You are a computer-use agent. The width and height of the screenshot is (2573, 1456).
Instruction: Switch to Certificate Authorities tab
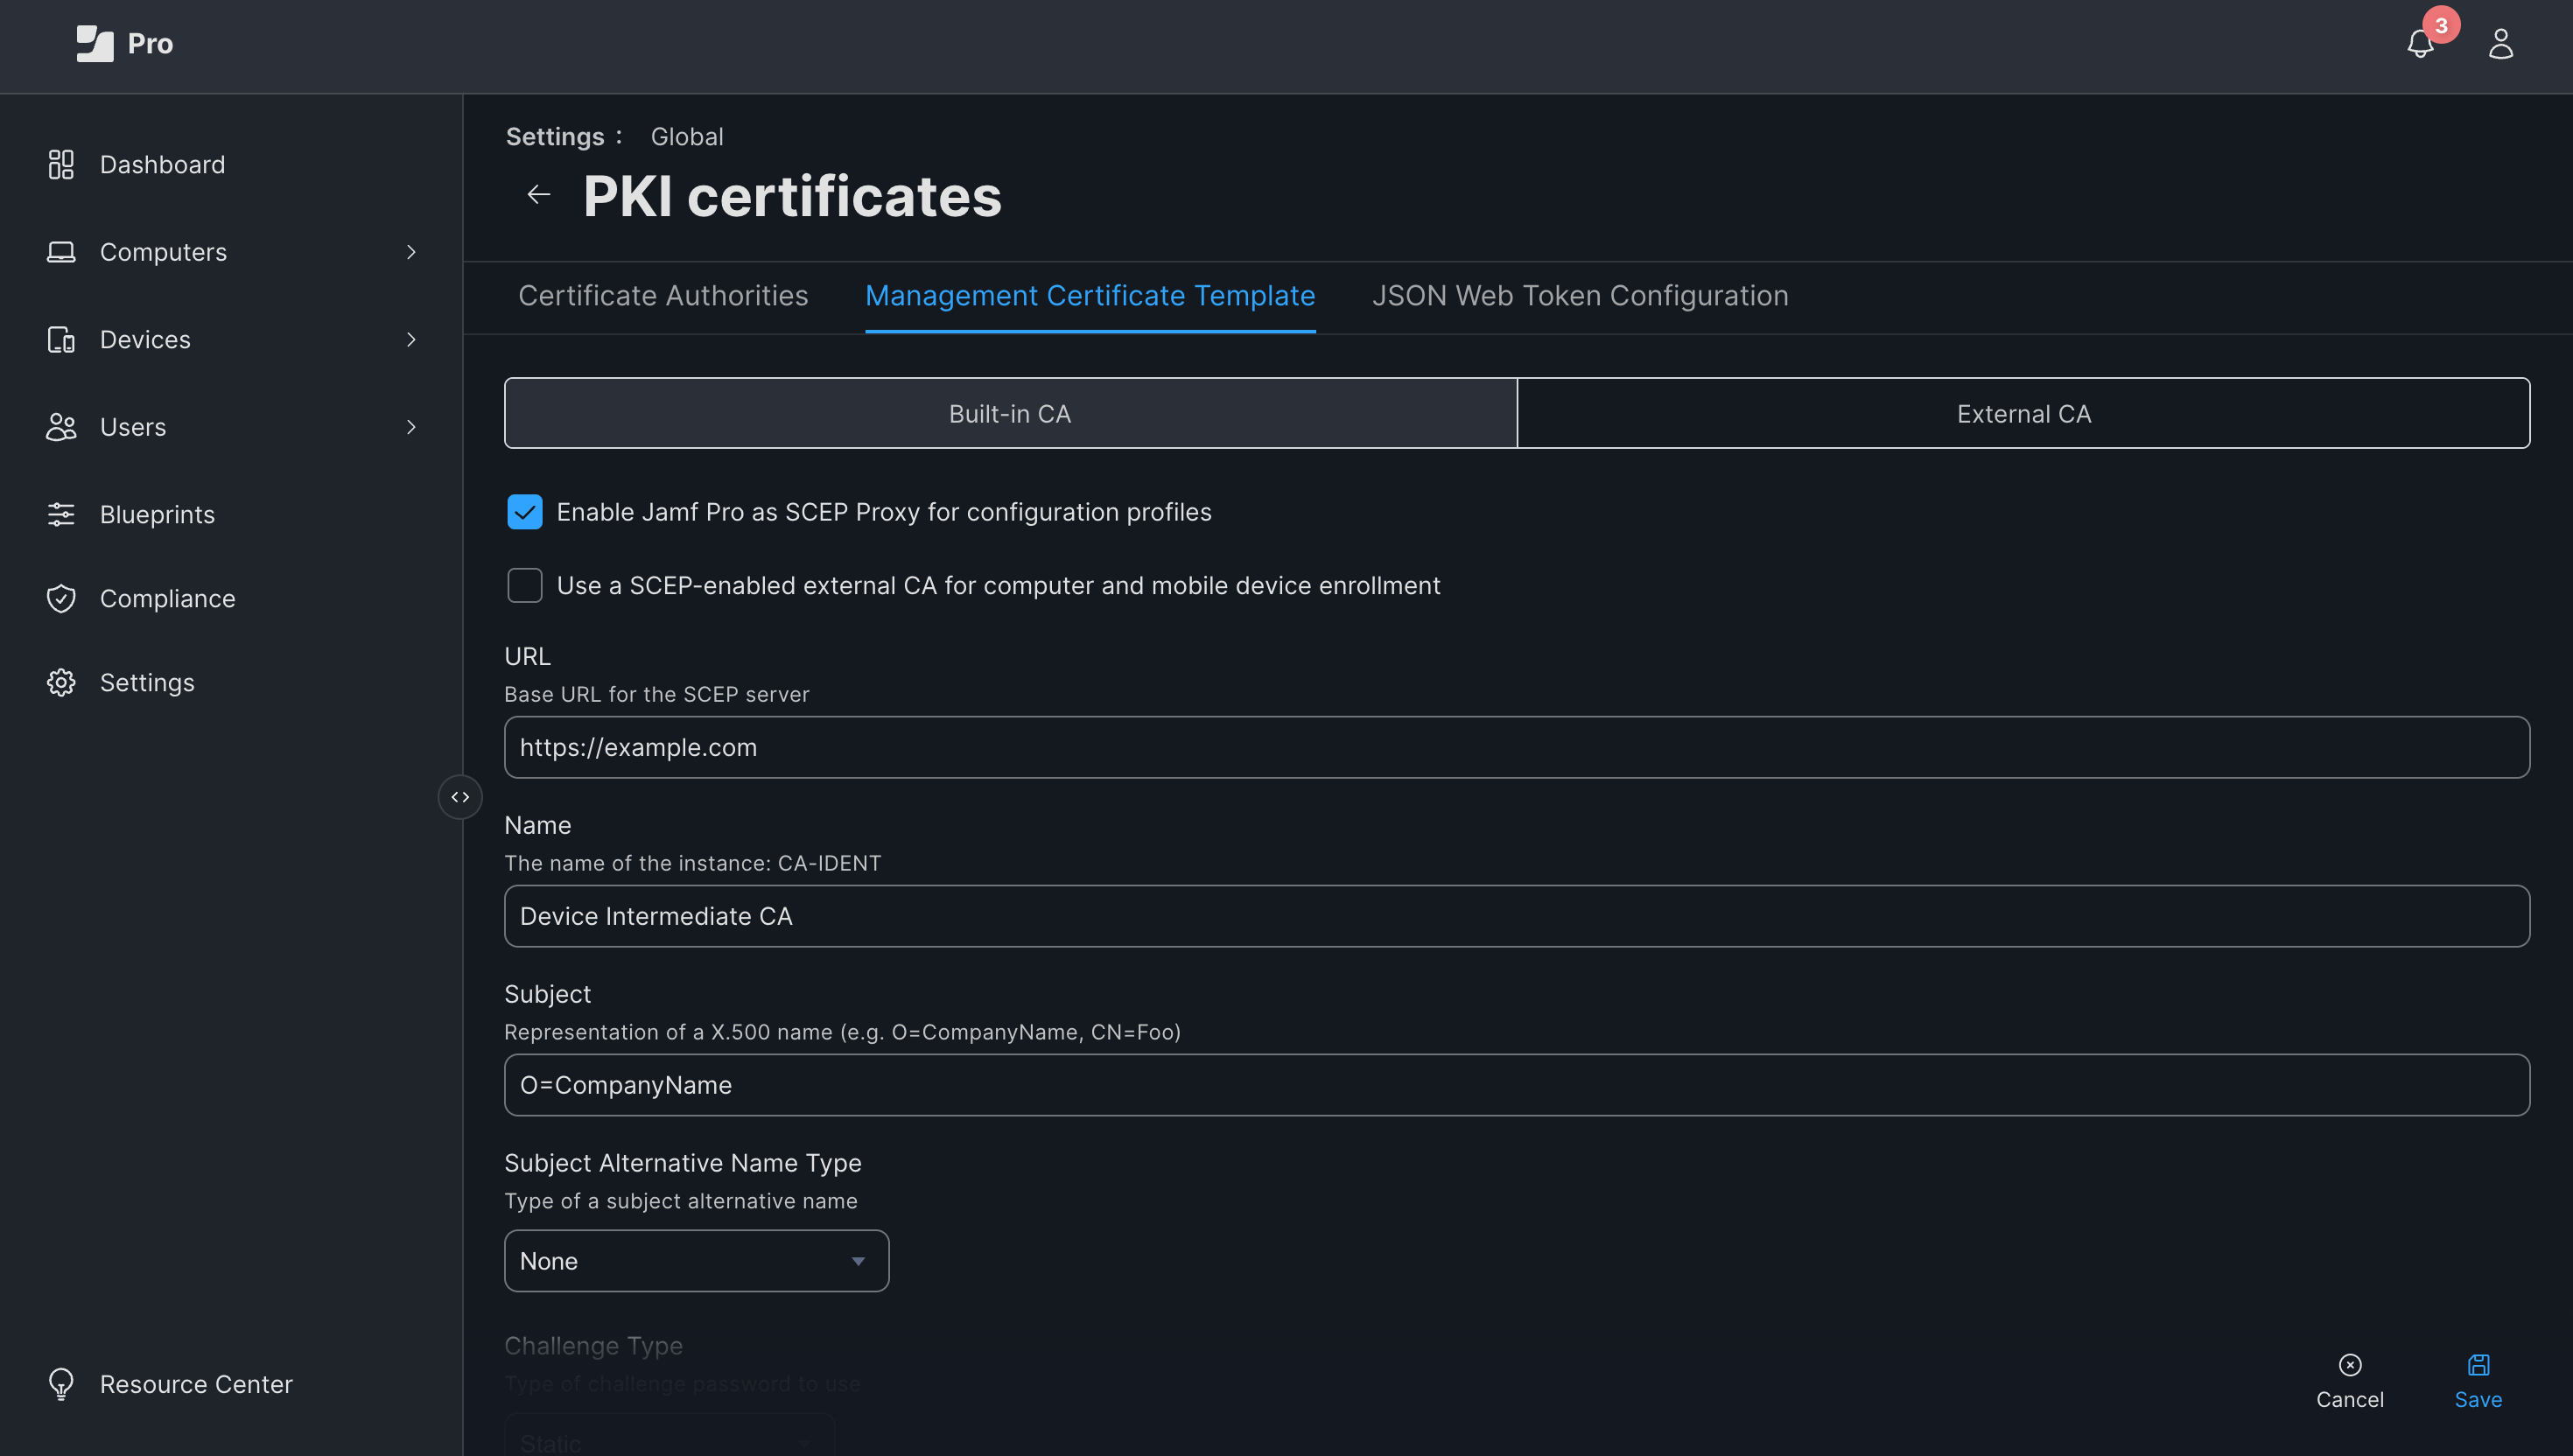click(663, 296)
